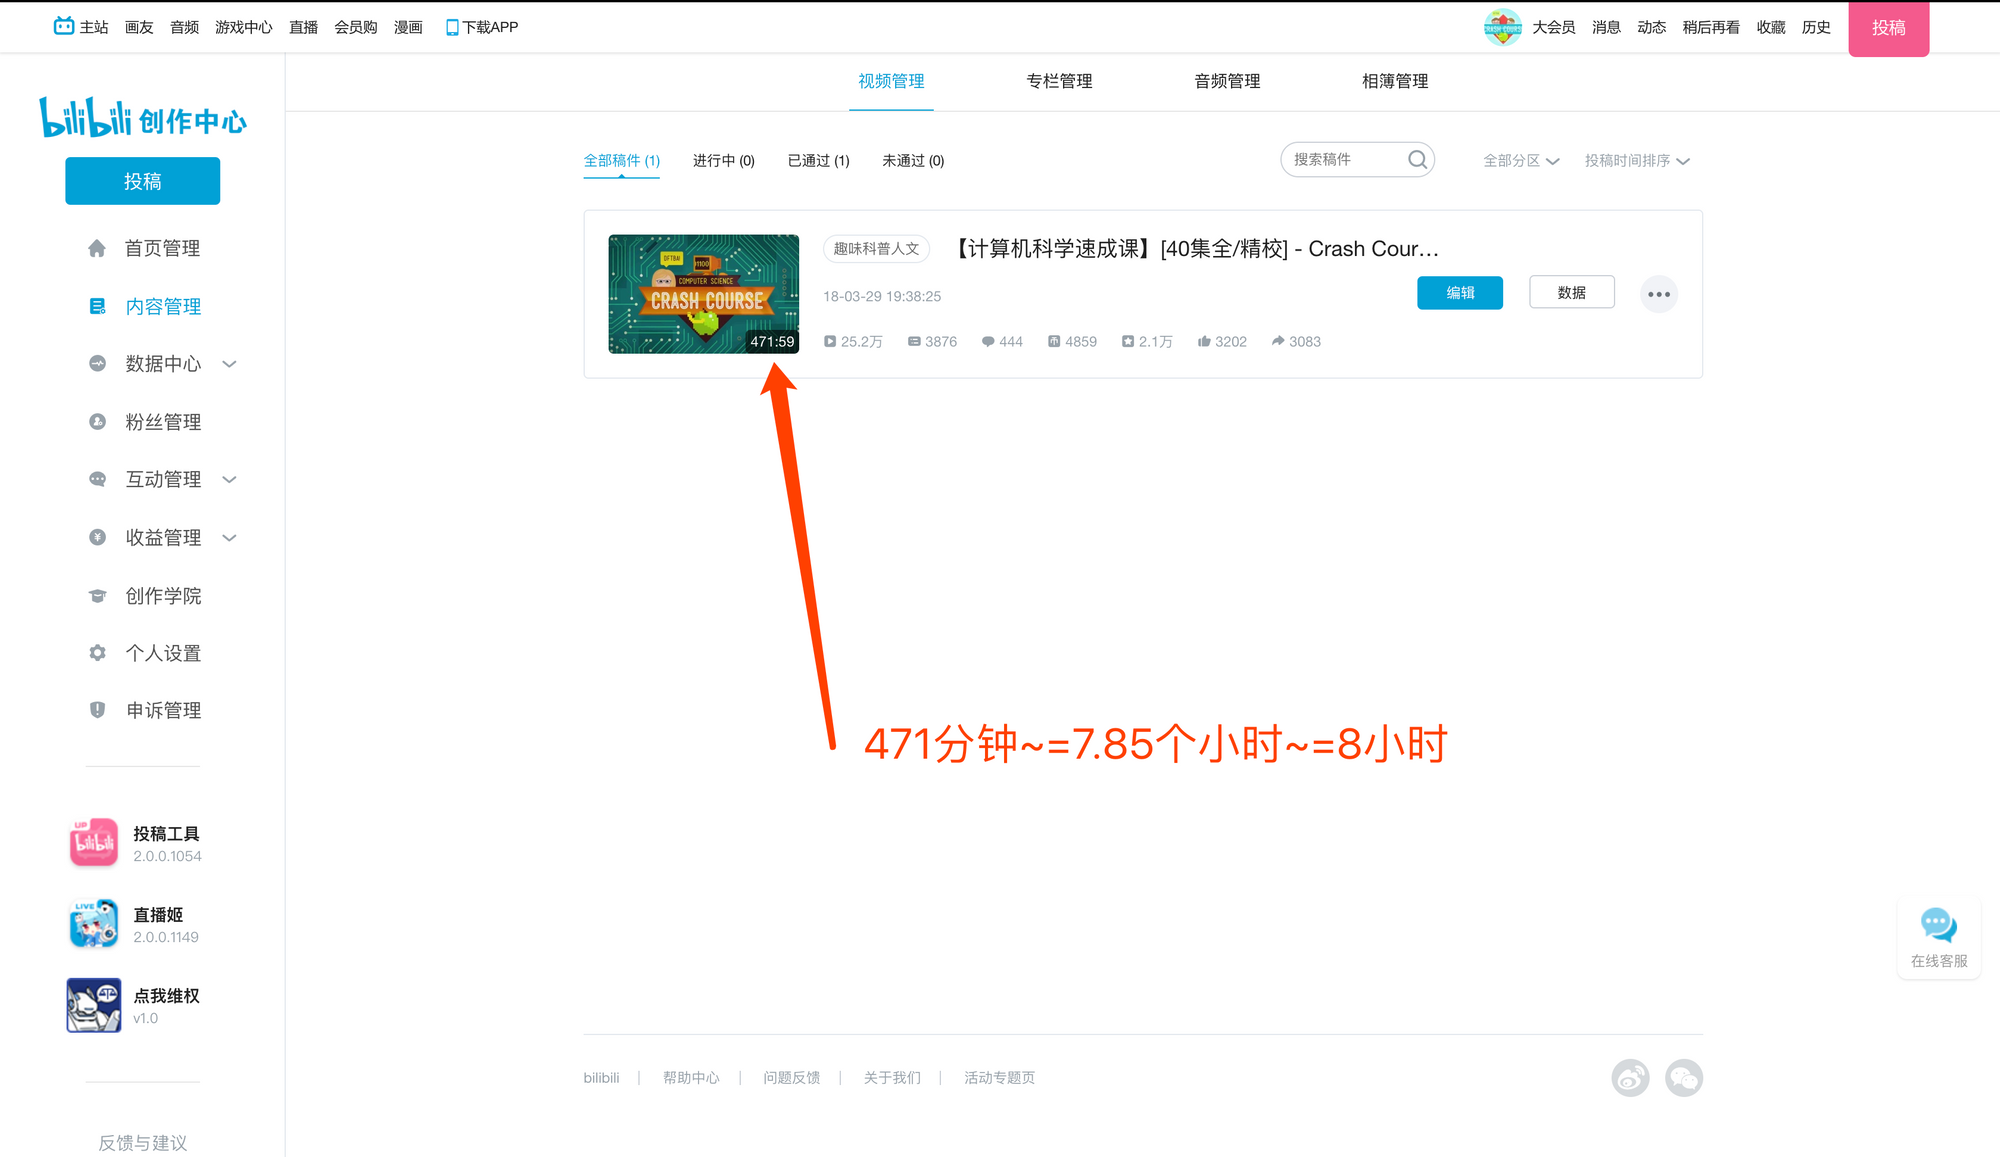Click the blue 编辑 button
This screenshot has height=1157, width=2000.
pyautogui.click(x=1459, y=293)
